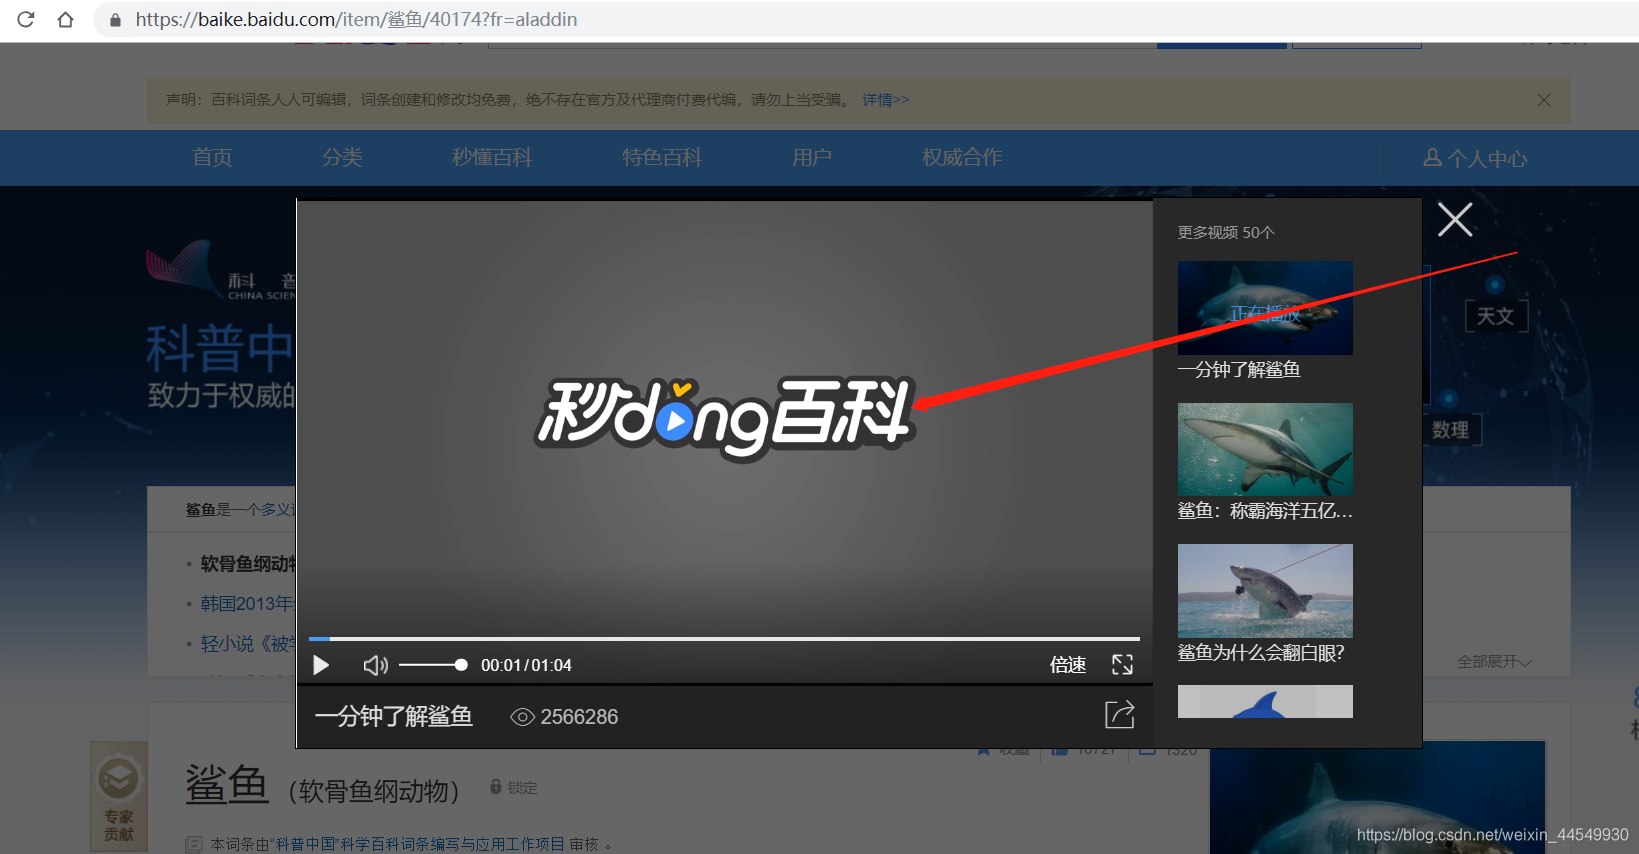Image resolution: width=1639 pixels, height=854 pixels.
Task: Share the video using share icon
Action: click(x=1120, y=714)
